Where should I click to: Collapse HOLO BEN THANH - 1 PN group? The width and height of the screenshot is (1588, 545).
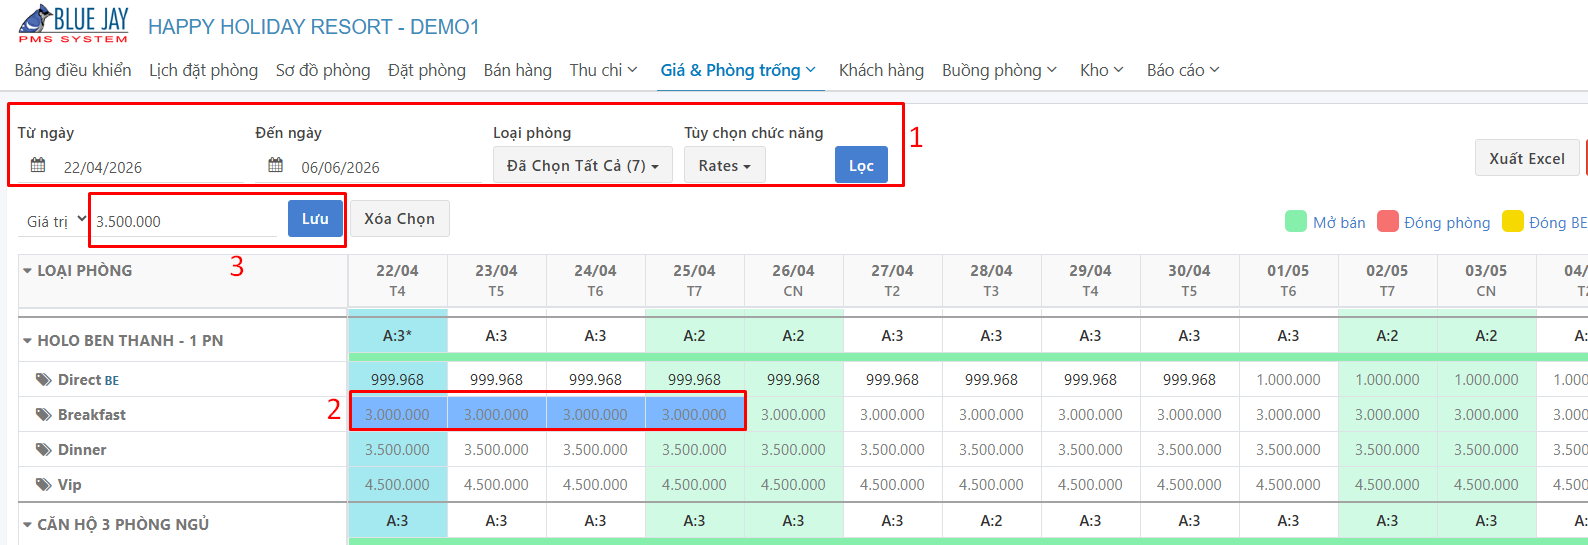(x=27, y=341)
